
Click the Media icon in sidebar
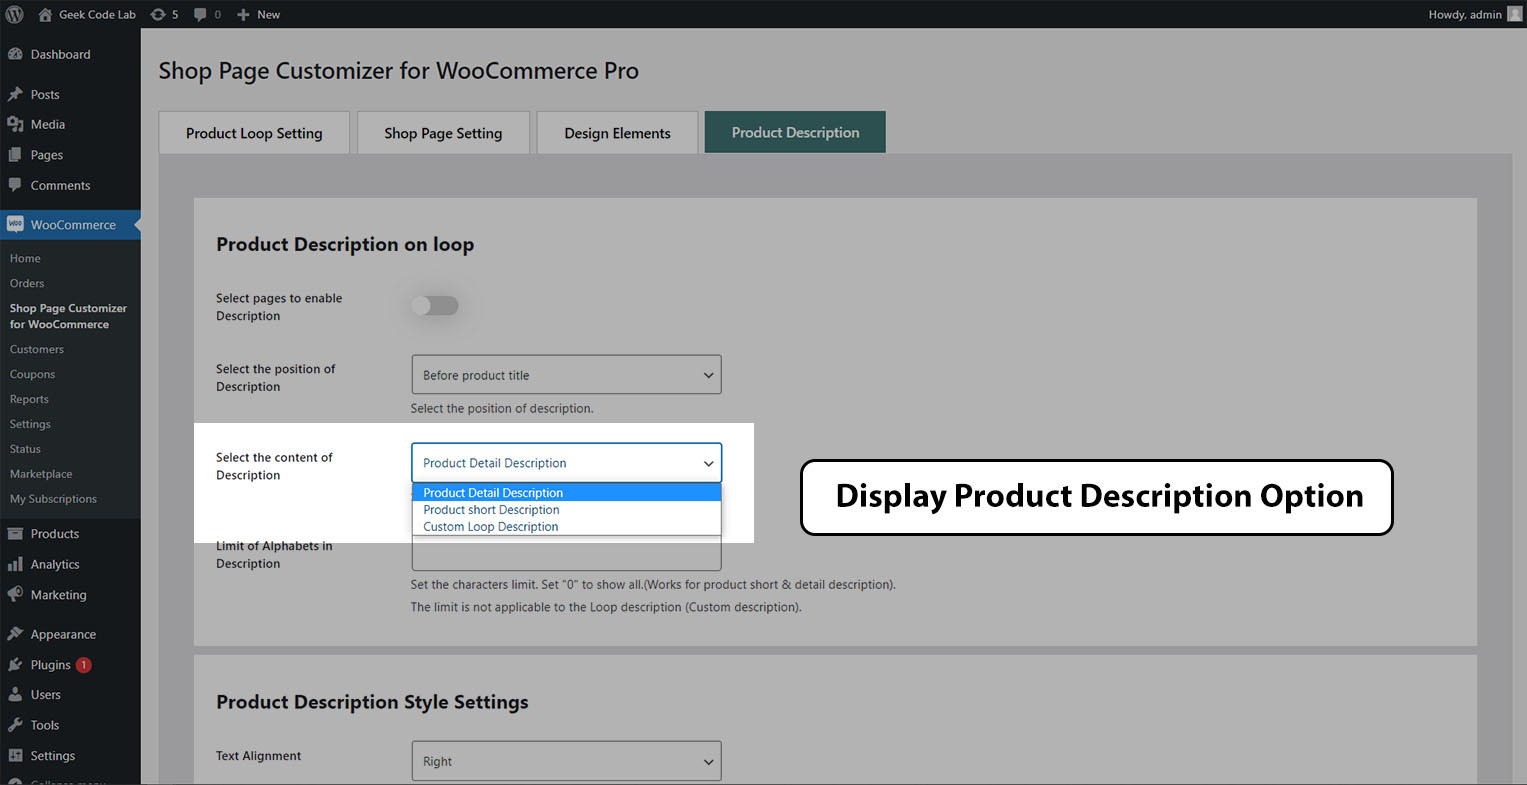click(15, 124)
